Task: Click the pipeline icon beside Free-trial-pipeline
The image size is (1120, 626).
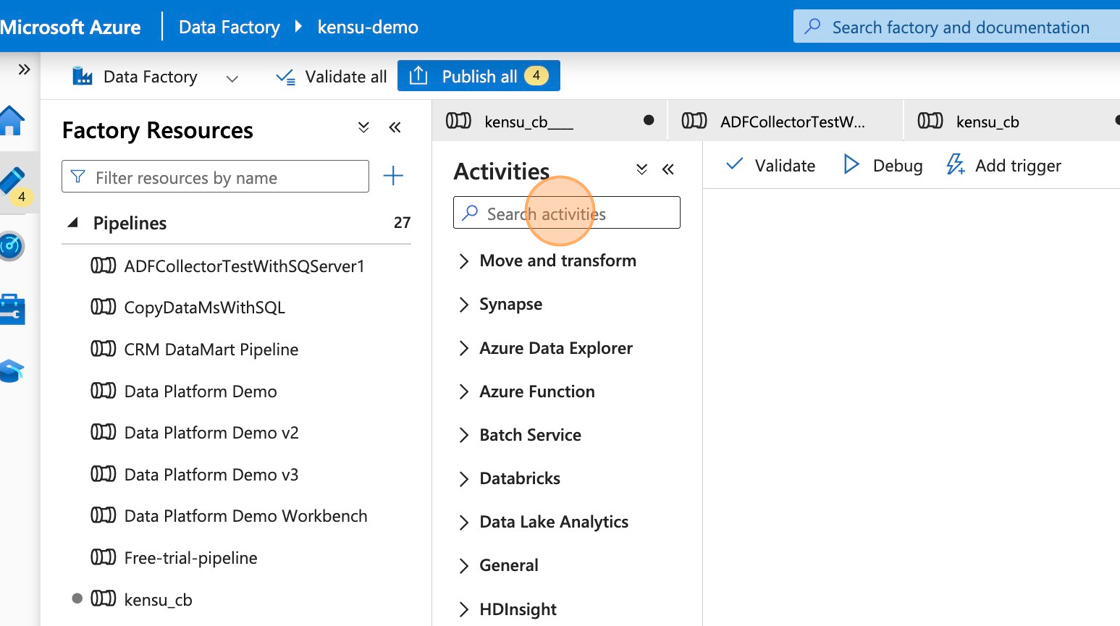Action: (x=103, y=557)
